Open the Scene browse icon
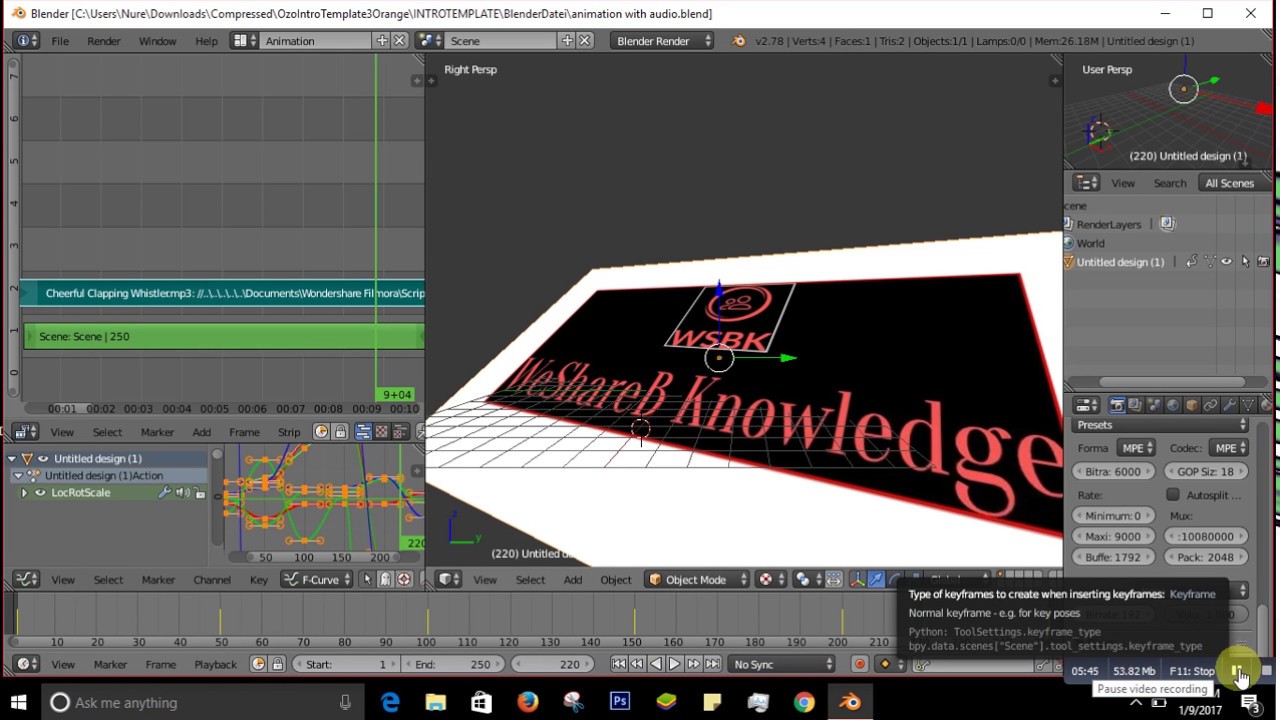1280x720 pixels. (430, 41)
